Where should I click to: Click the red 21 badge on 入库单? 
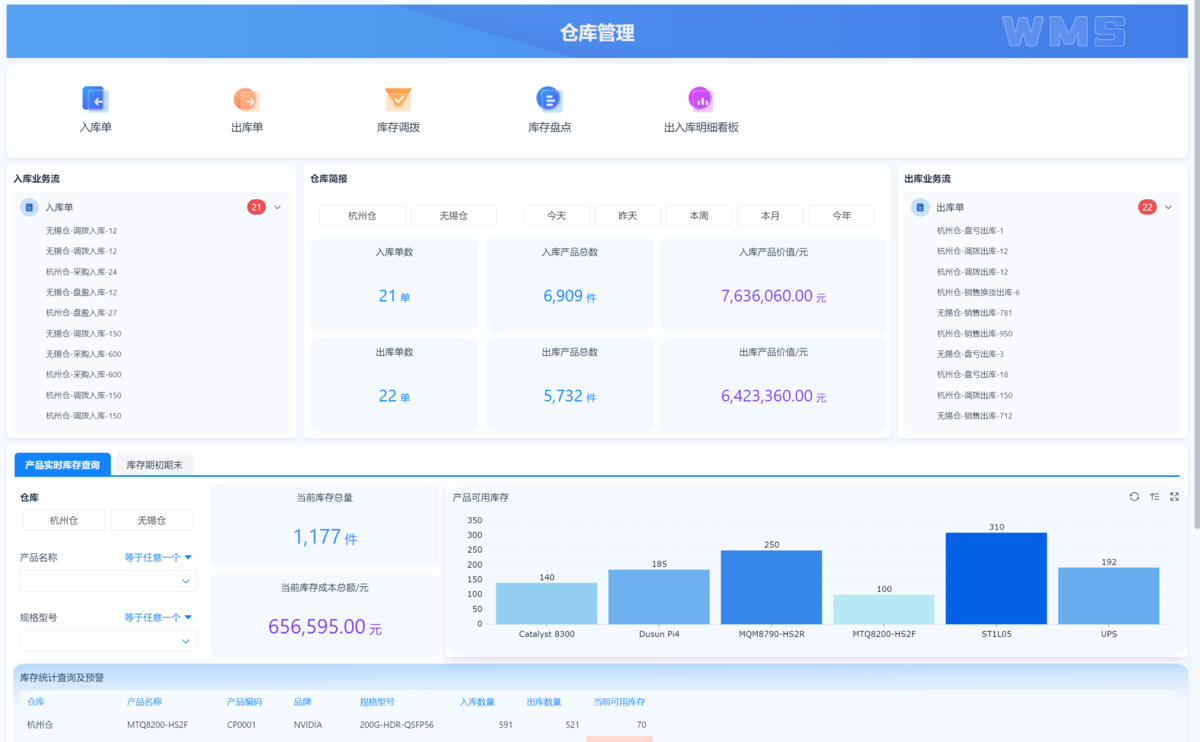(257, 207)
